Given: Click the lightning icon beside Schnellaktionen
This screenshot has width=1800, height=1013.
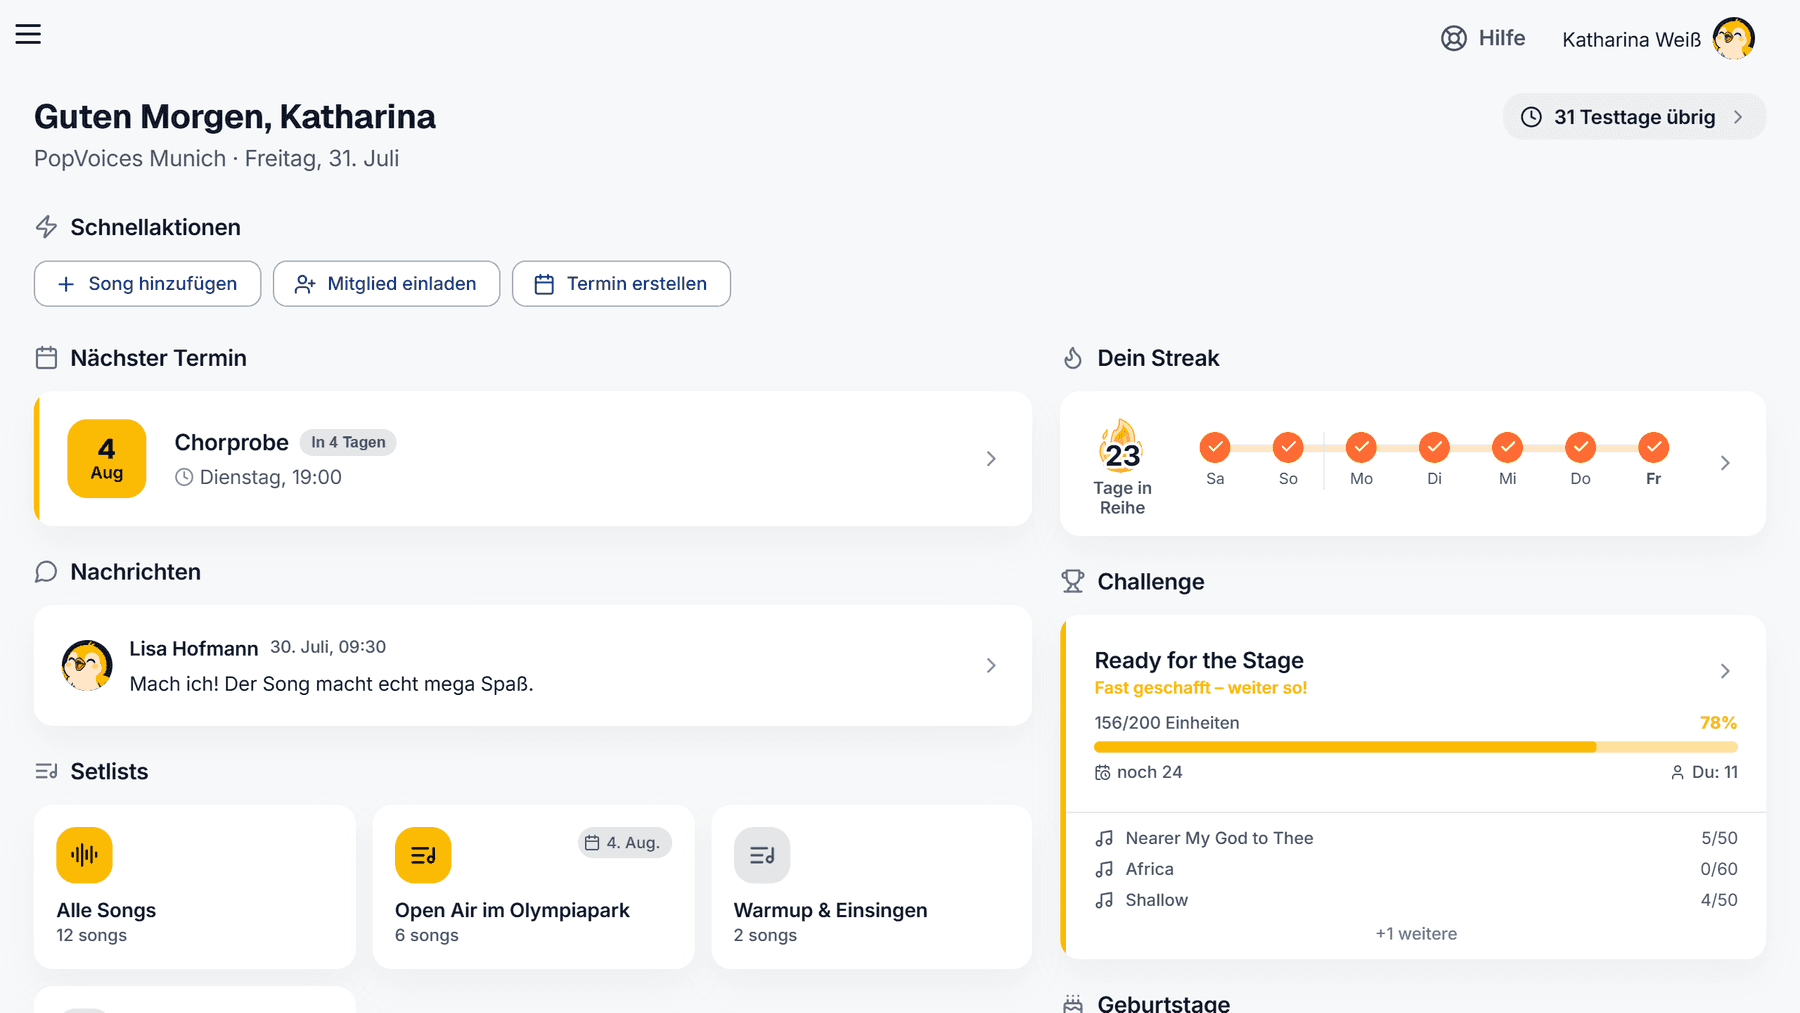Looking at the screenshot, I should coord(46,227).
